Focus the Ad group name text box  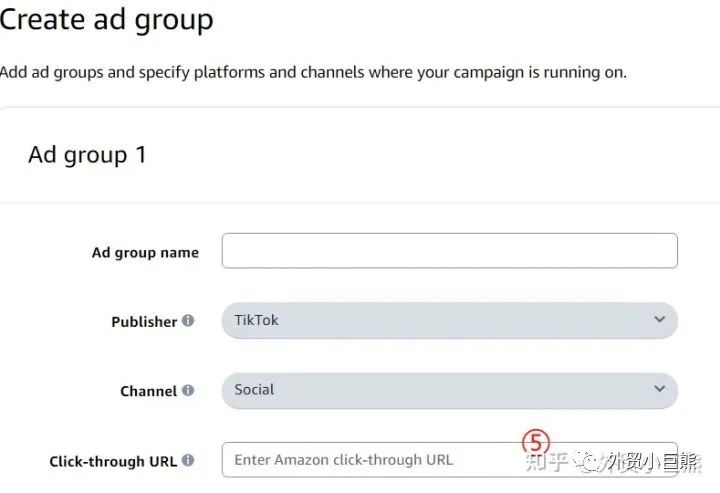pyautogui.click(x=449, y=251)
